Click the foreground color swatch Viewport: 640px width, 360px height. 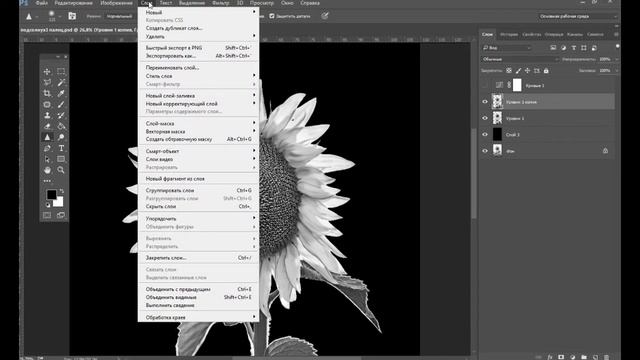tap(51, 194)
